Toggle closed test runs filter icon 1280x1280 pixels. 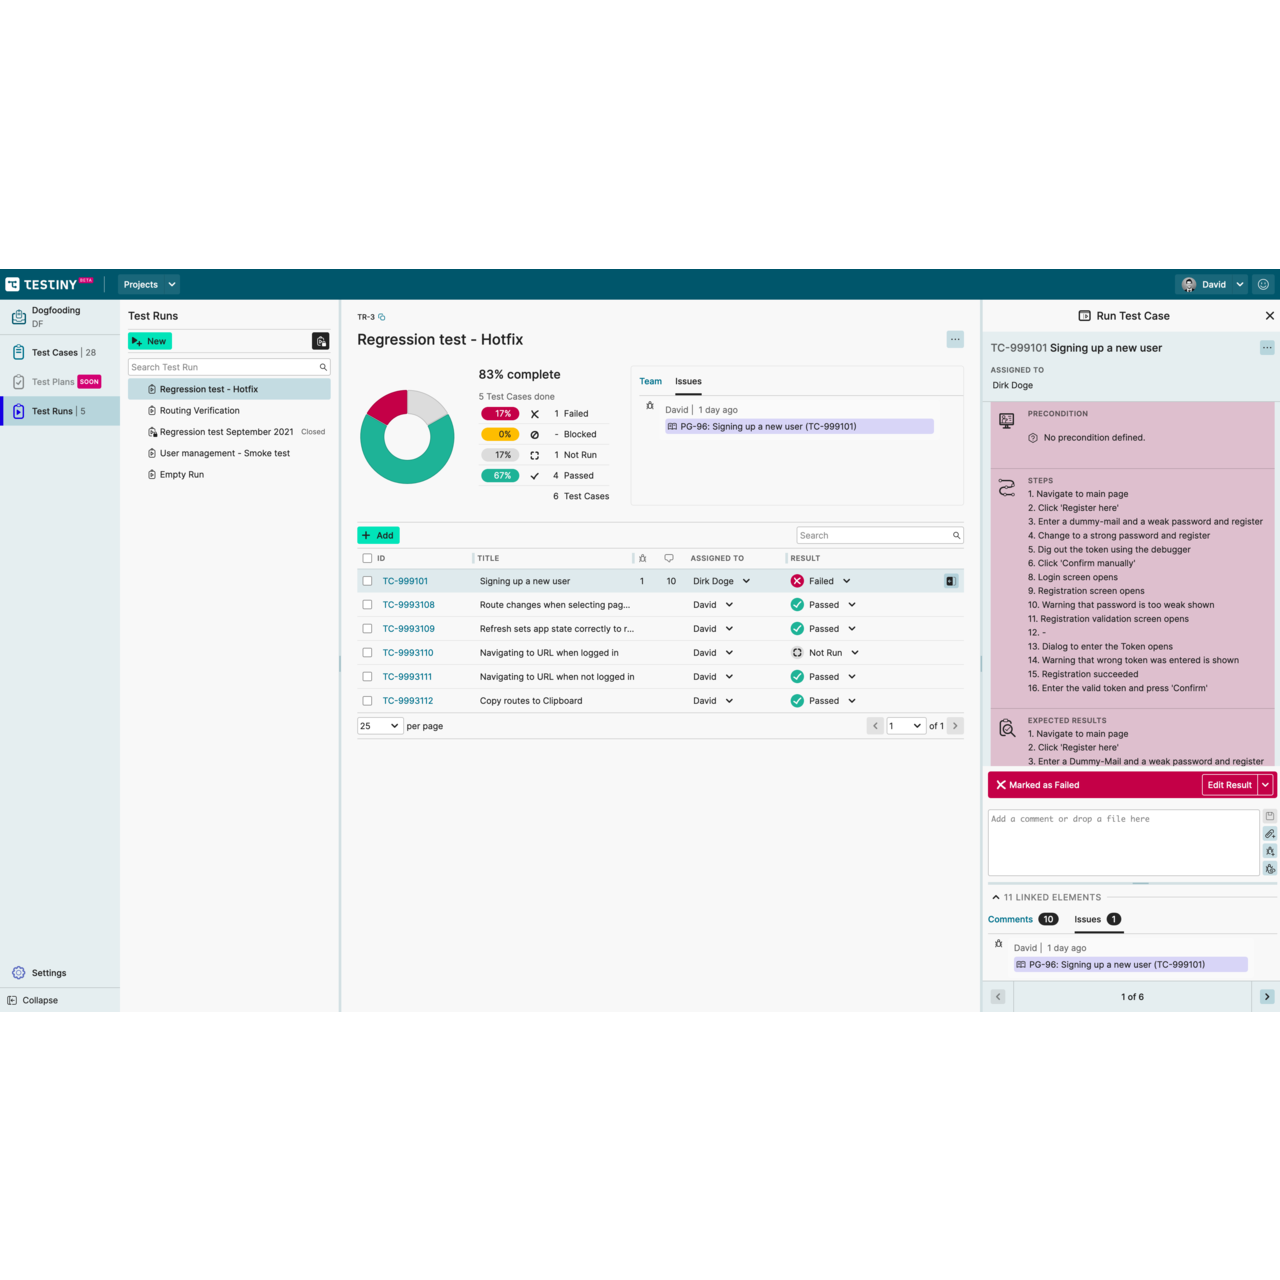click(320, 341)
